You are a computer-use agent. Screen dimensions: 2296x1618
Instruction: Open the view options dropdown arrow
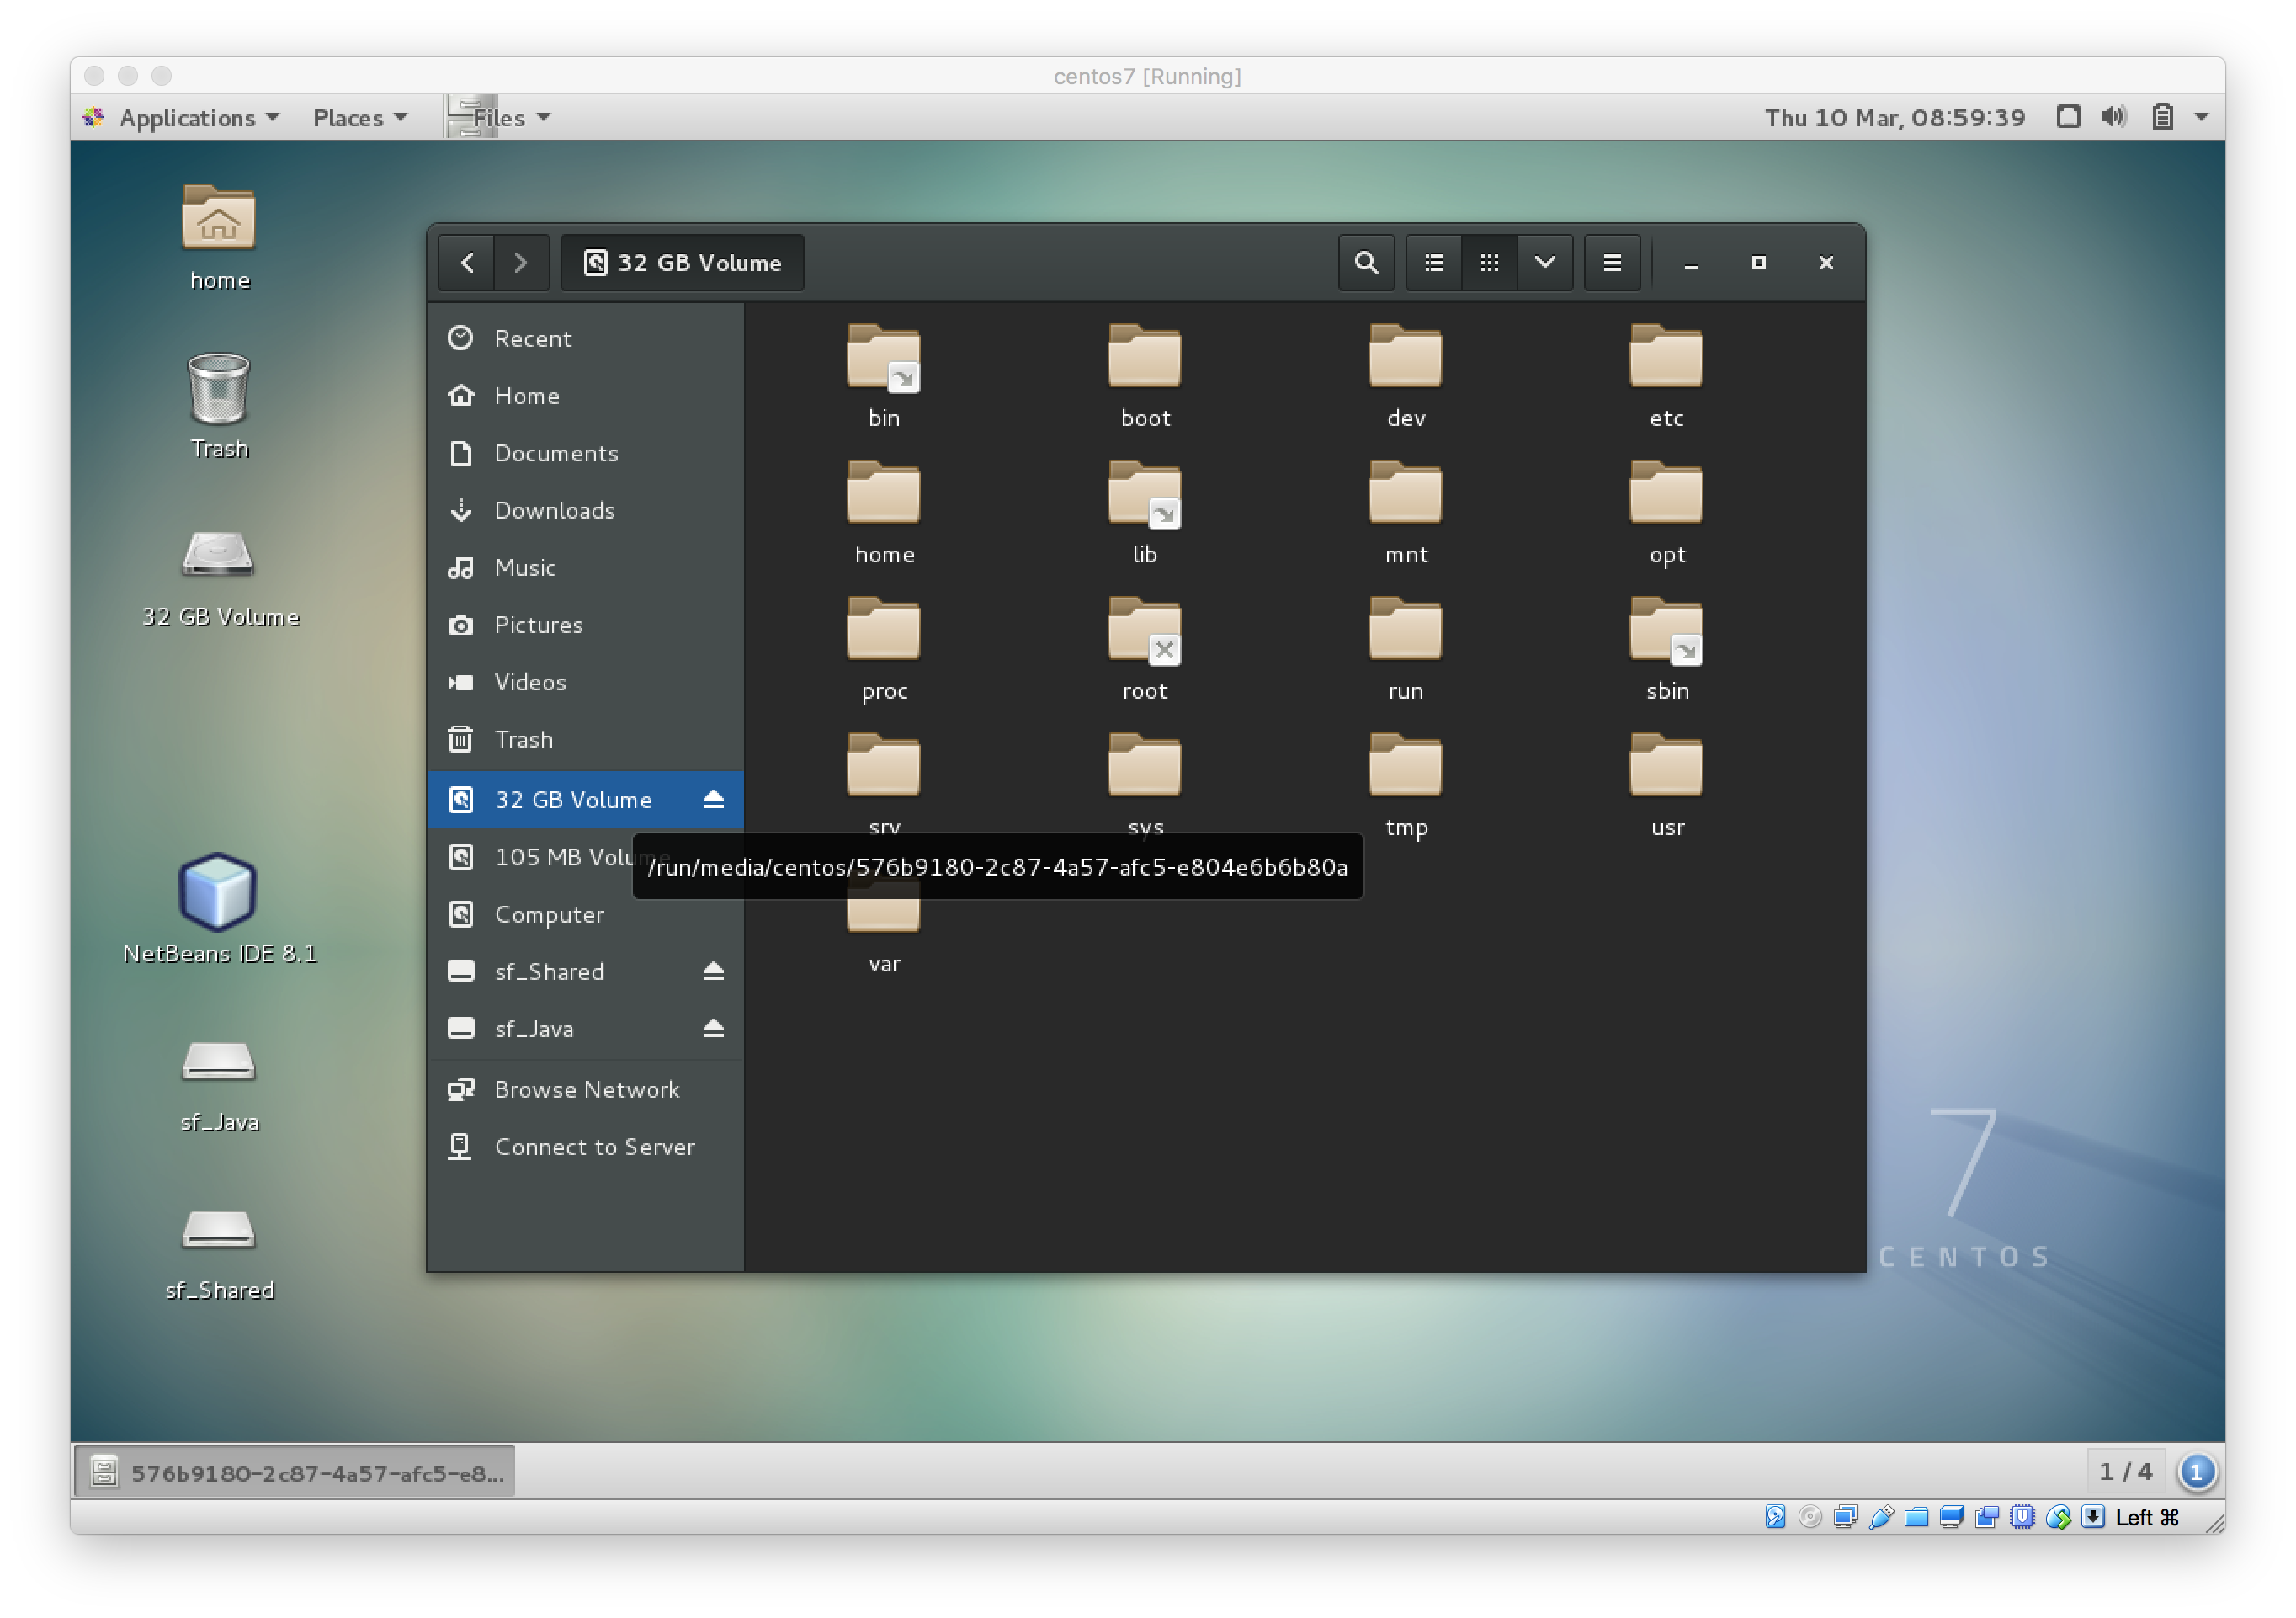click(1545, 263)
